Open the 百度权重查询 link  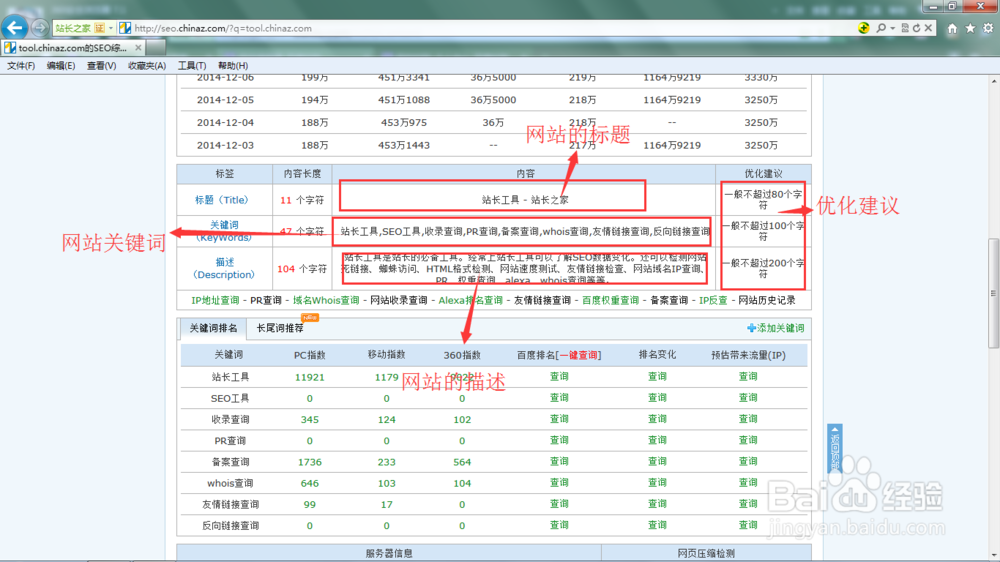[610, 300]
